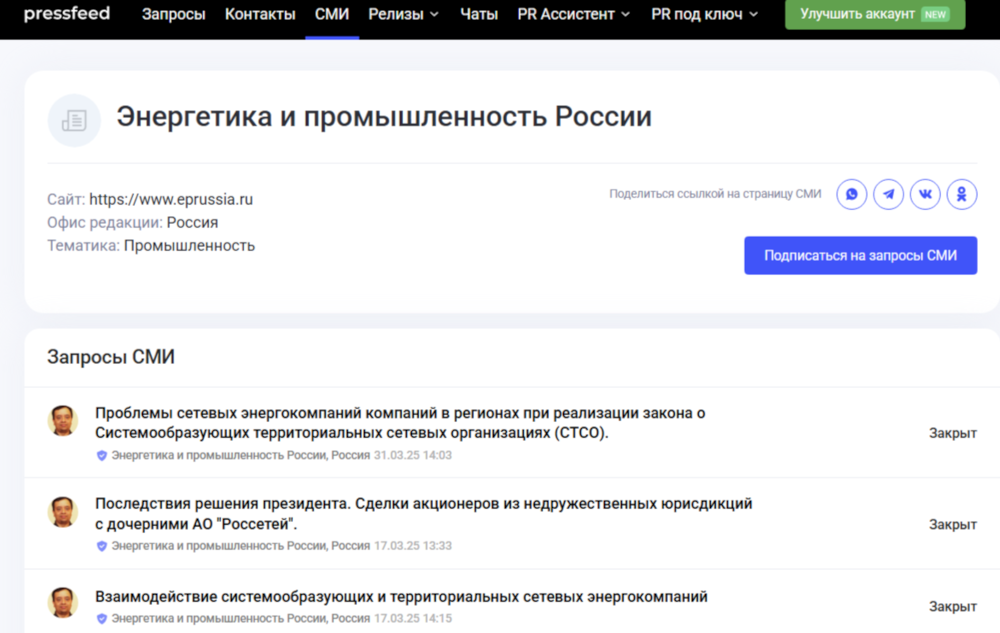Click the media outlet newspaper logo icon

coord(74,120)
